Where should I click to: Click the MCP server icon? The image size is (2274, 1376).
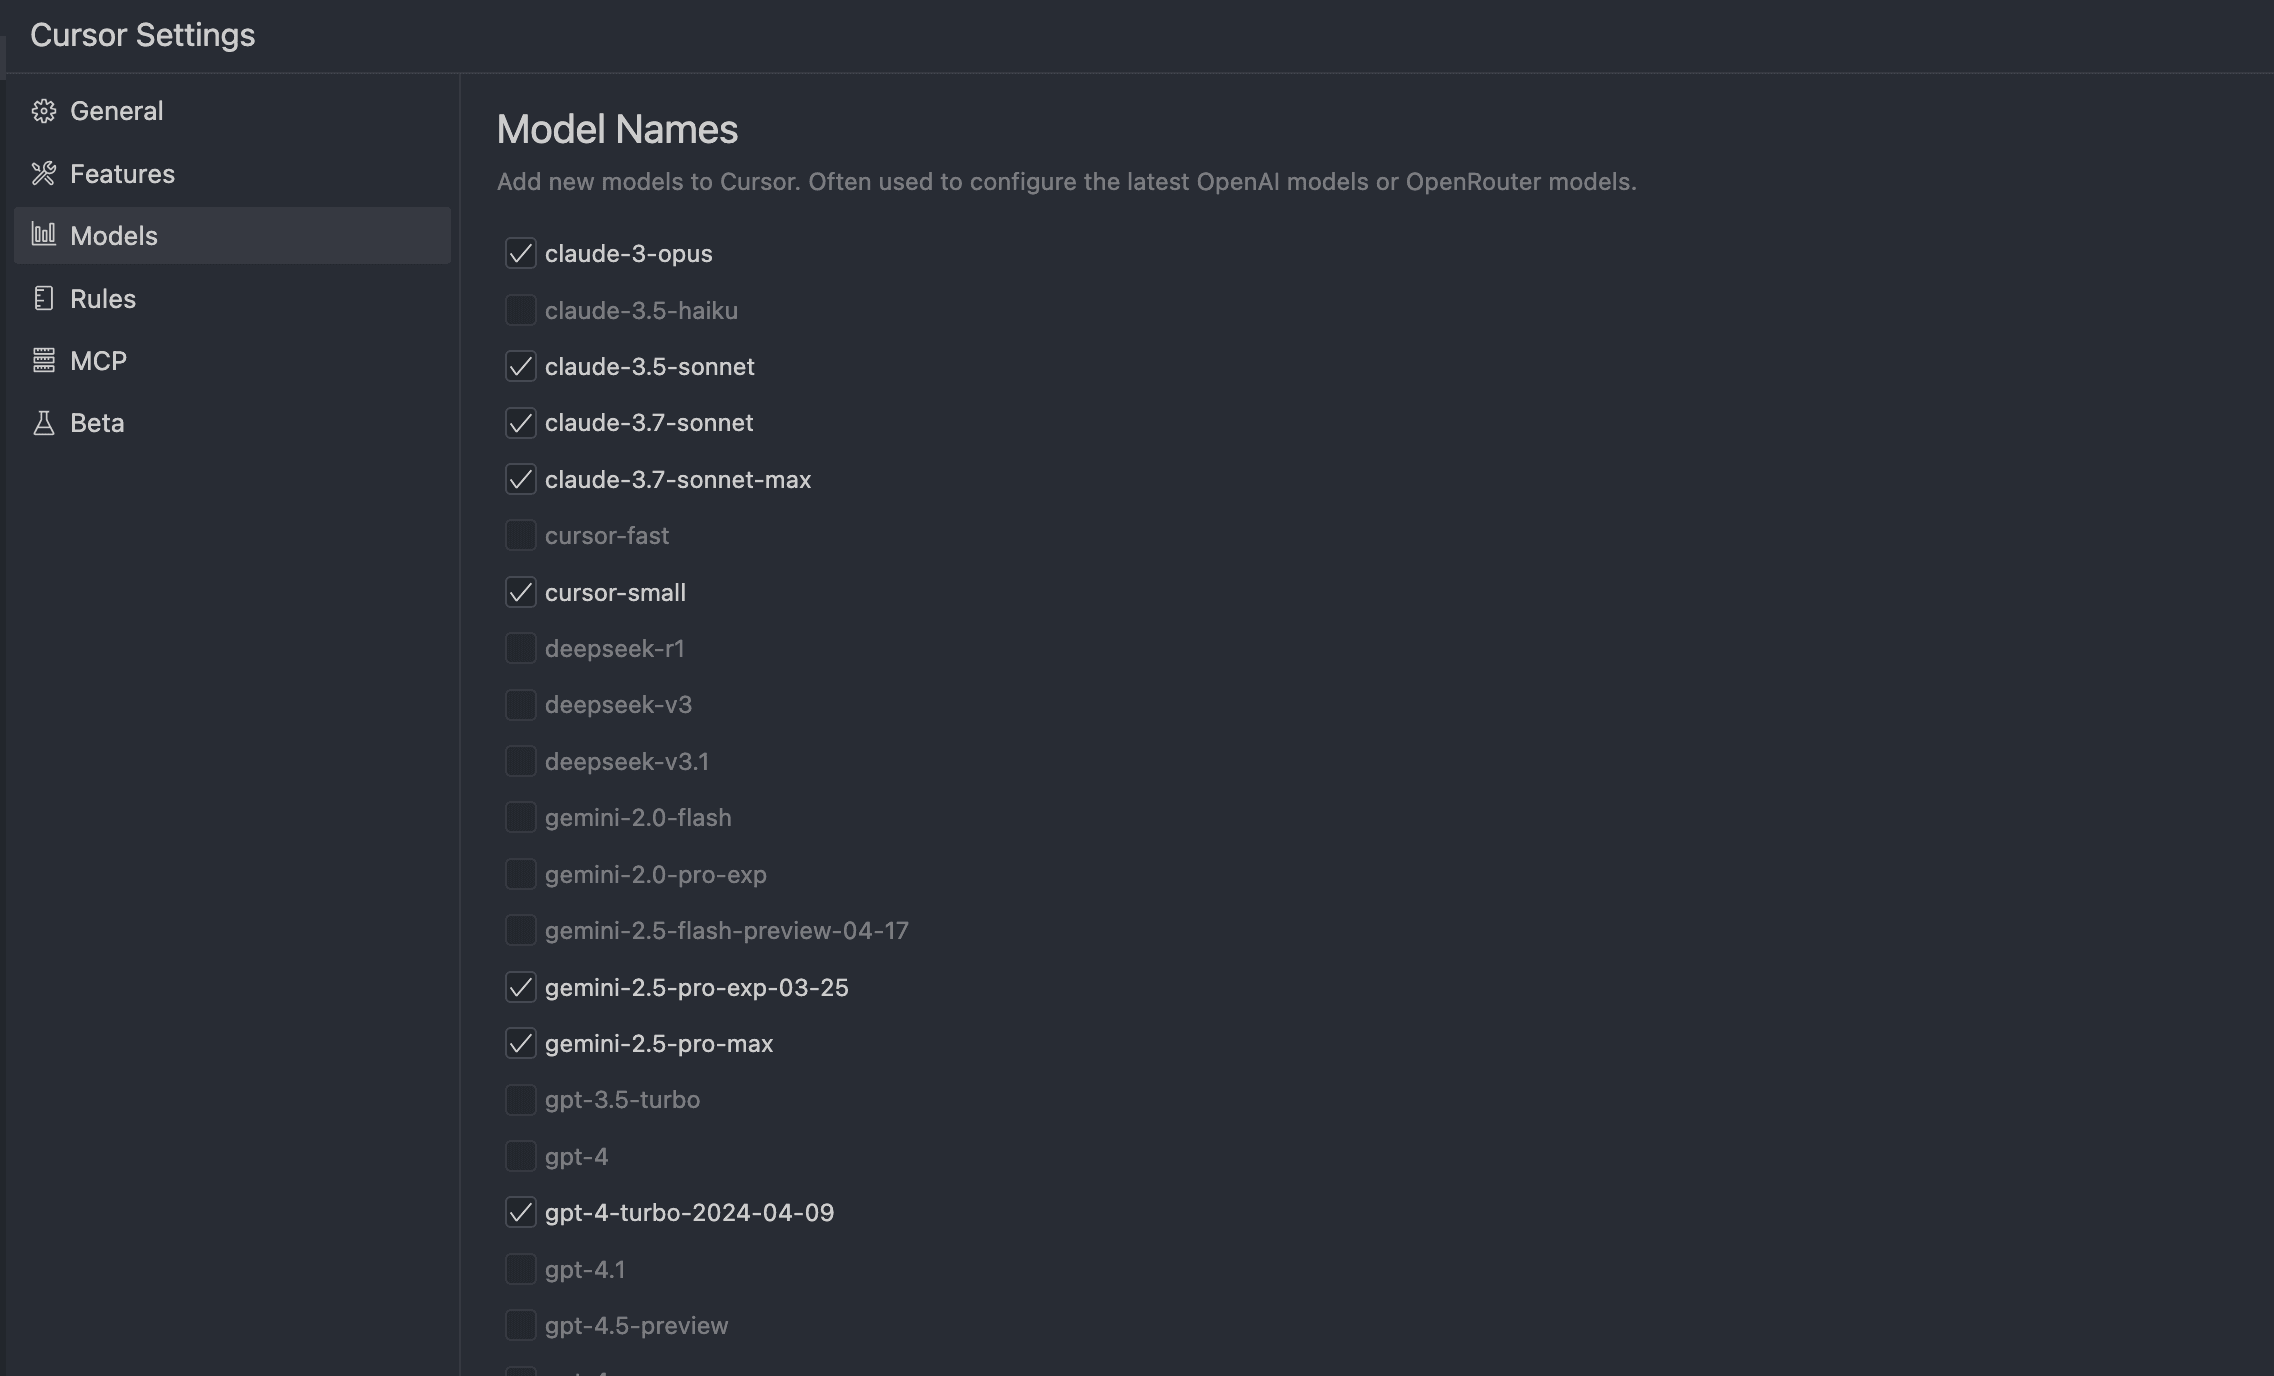(44, 360)
